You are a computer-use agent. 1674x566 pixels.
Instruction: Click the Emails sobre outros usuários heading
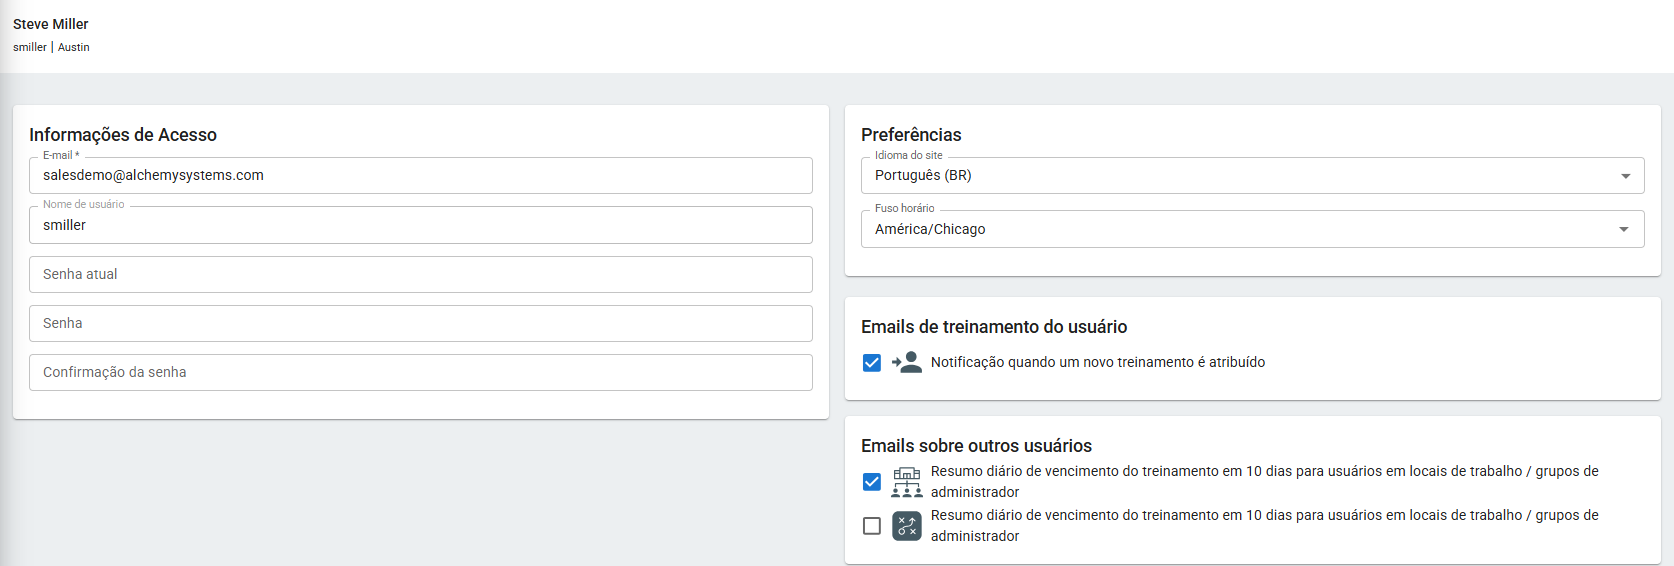pyautogui.click(x=976, y=446)
